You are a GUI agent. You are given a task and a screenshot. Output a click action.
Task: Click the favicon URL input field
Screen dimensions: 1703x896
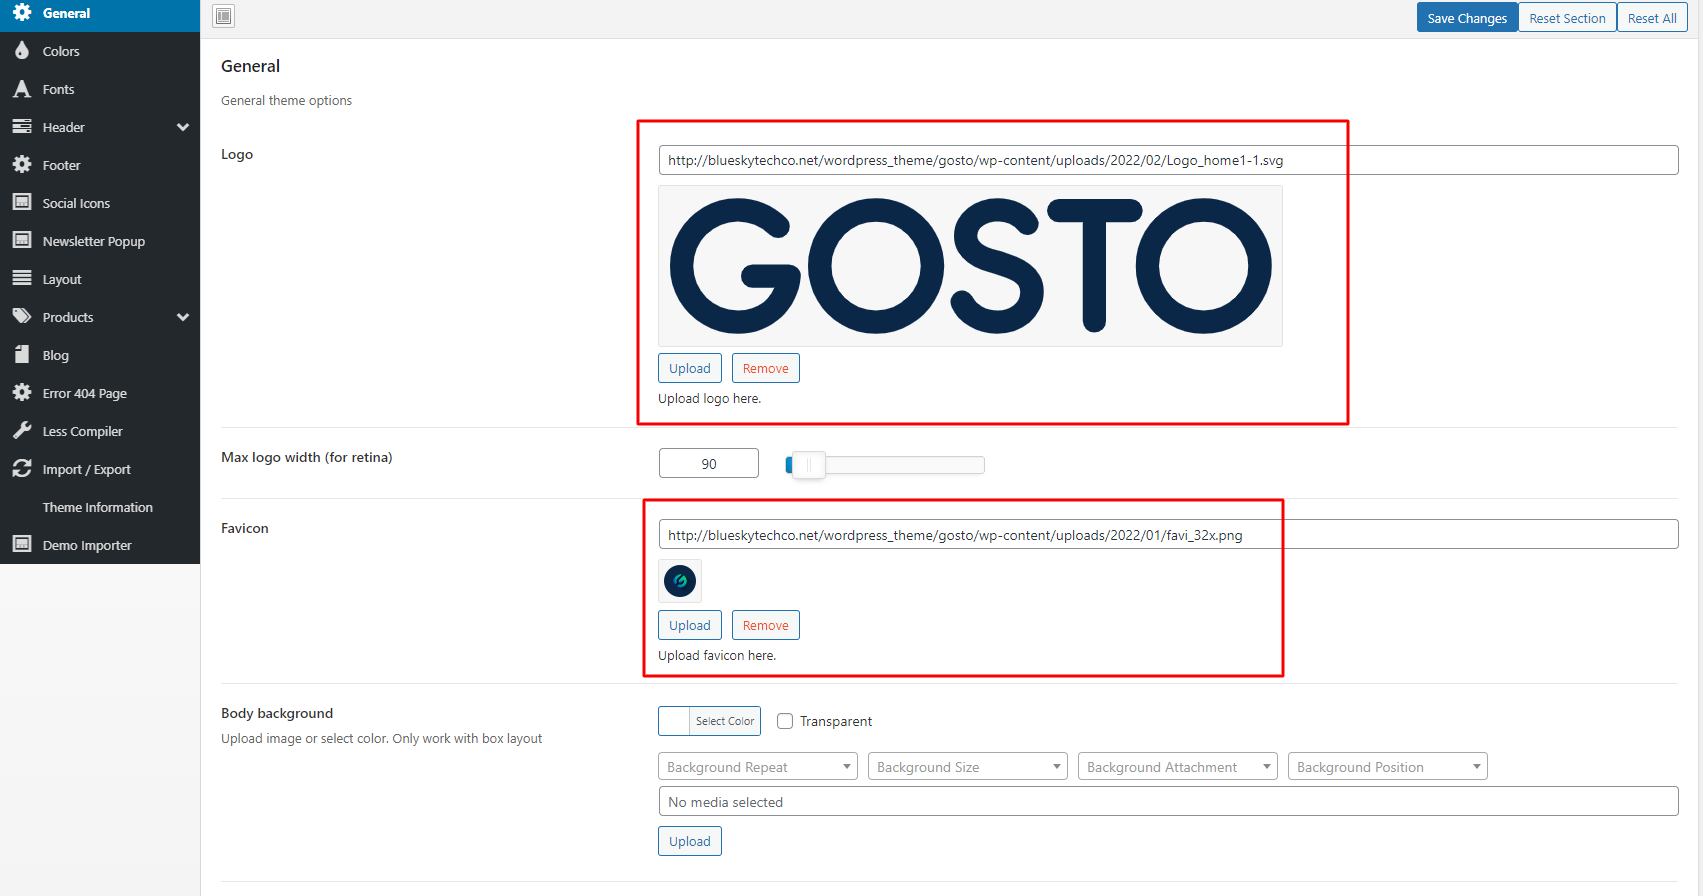point(1168,535)
